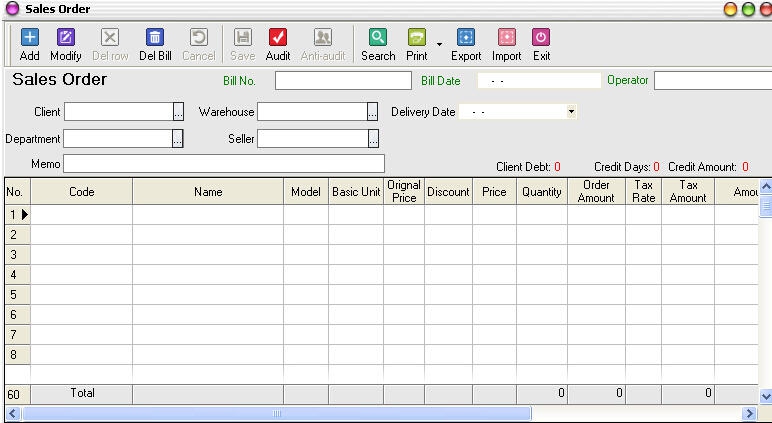Click the Bill No. input field
The image size is (772, 423).
point(343,81)
